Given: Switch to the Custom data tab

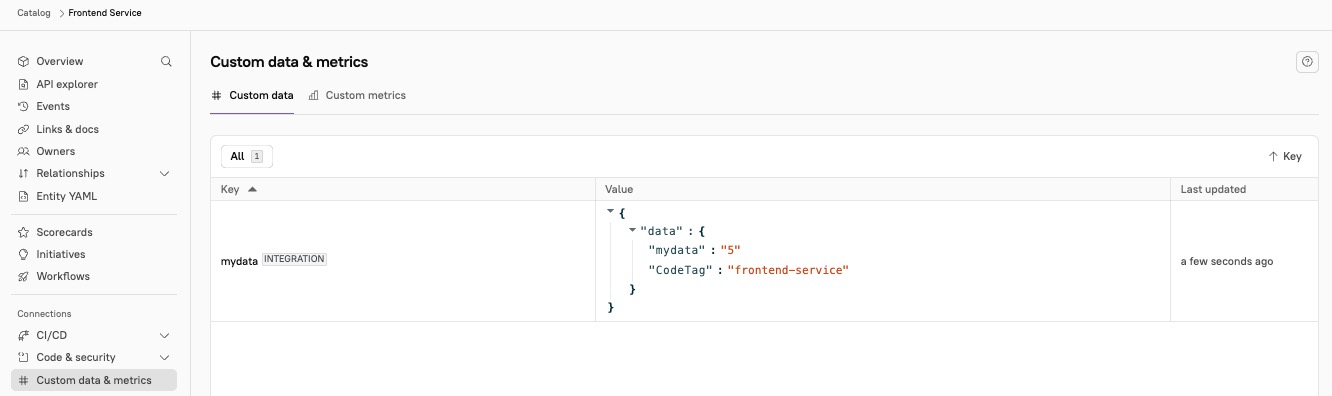Looking at the screenshot, I should point(252,96).
